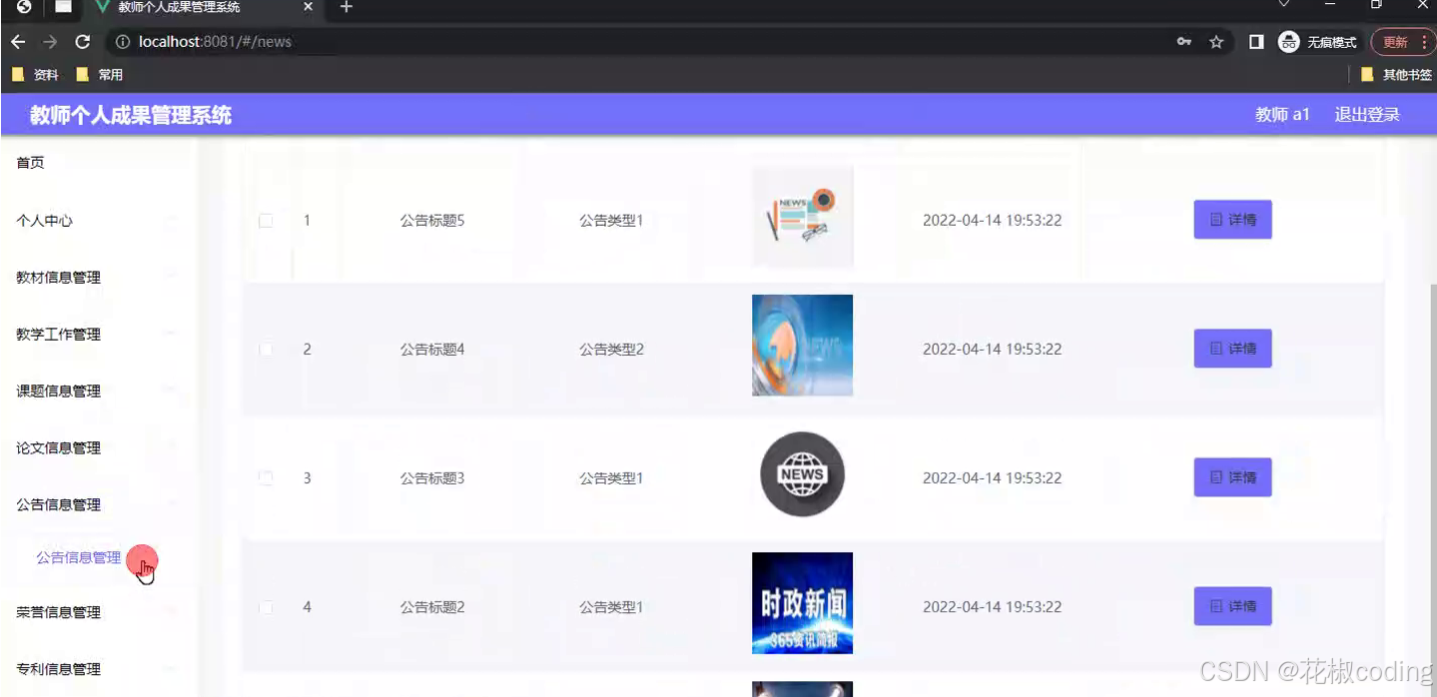The image size is (1437, 697).
Task: Expand the 荣誉信息管理 sidebar section
Action: pyautogui.click(x=57, y=612)
